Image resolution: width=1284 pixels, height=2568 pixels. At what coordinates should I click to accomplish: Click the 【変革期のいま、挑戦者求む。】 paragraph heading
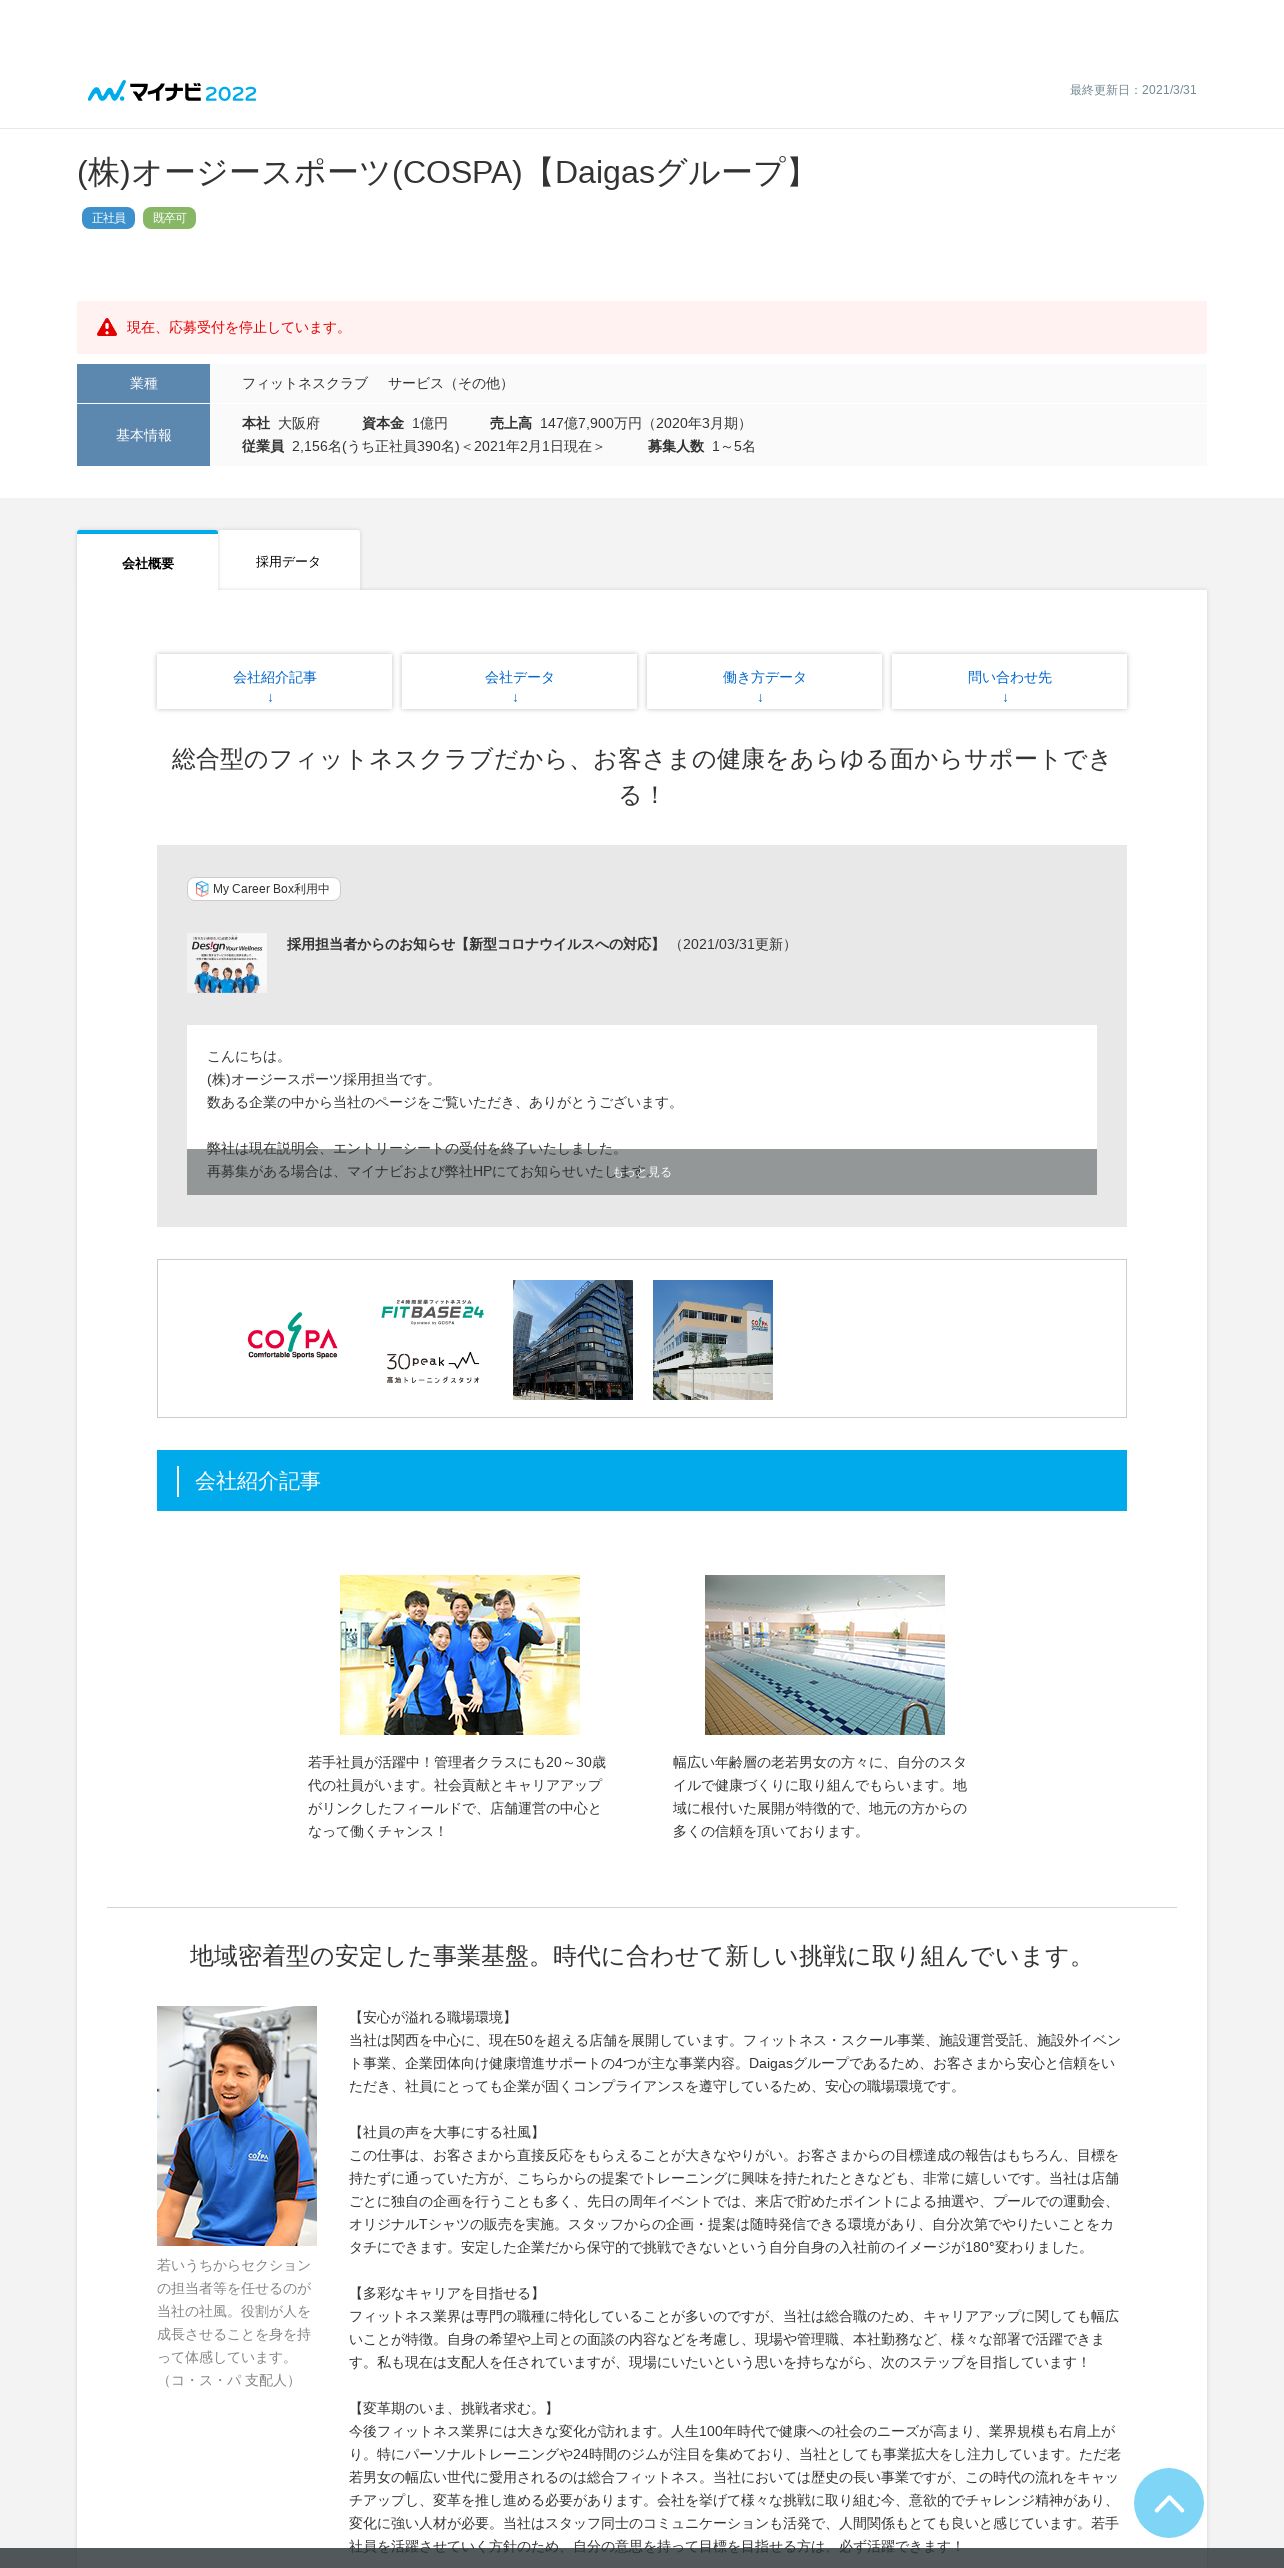pyautogui.click(x=453, y=2408)
